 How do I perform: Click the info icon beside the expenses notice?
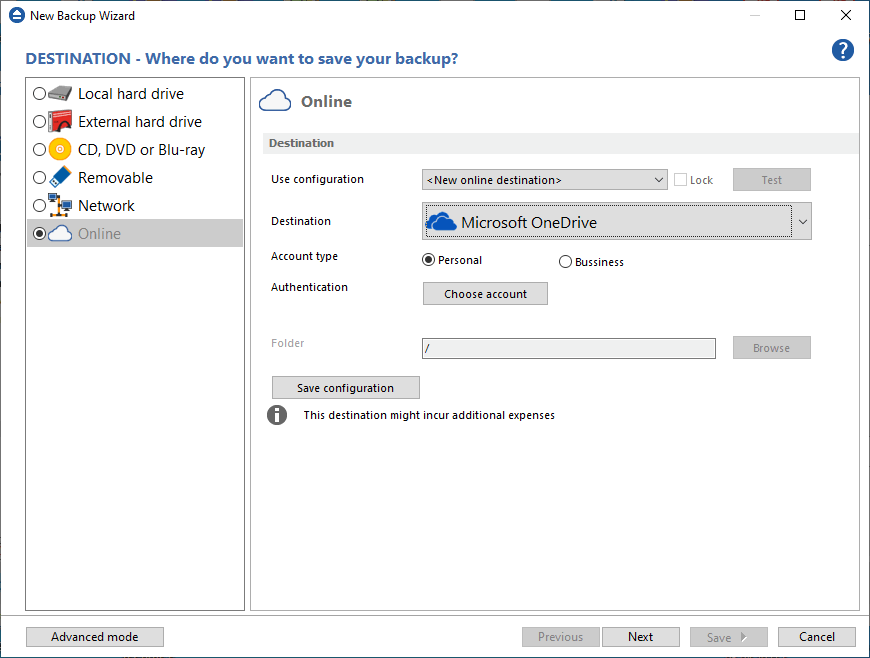click(x=277, y=414)
